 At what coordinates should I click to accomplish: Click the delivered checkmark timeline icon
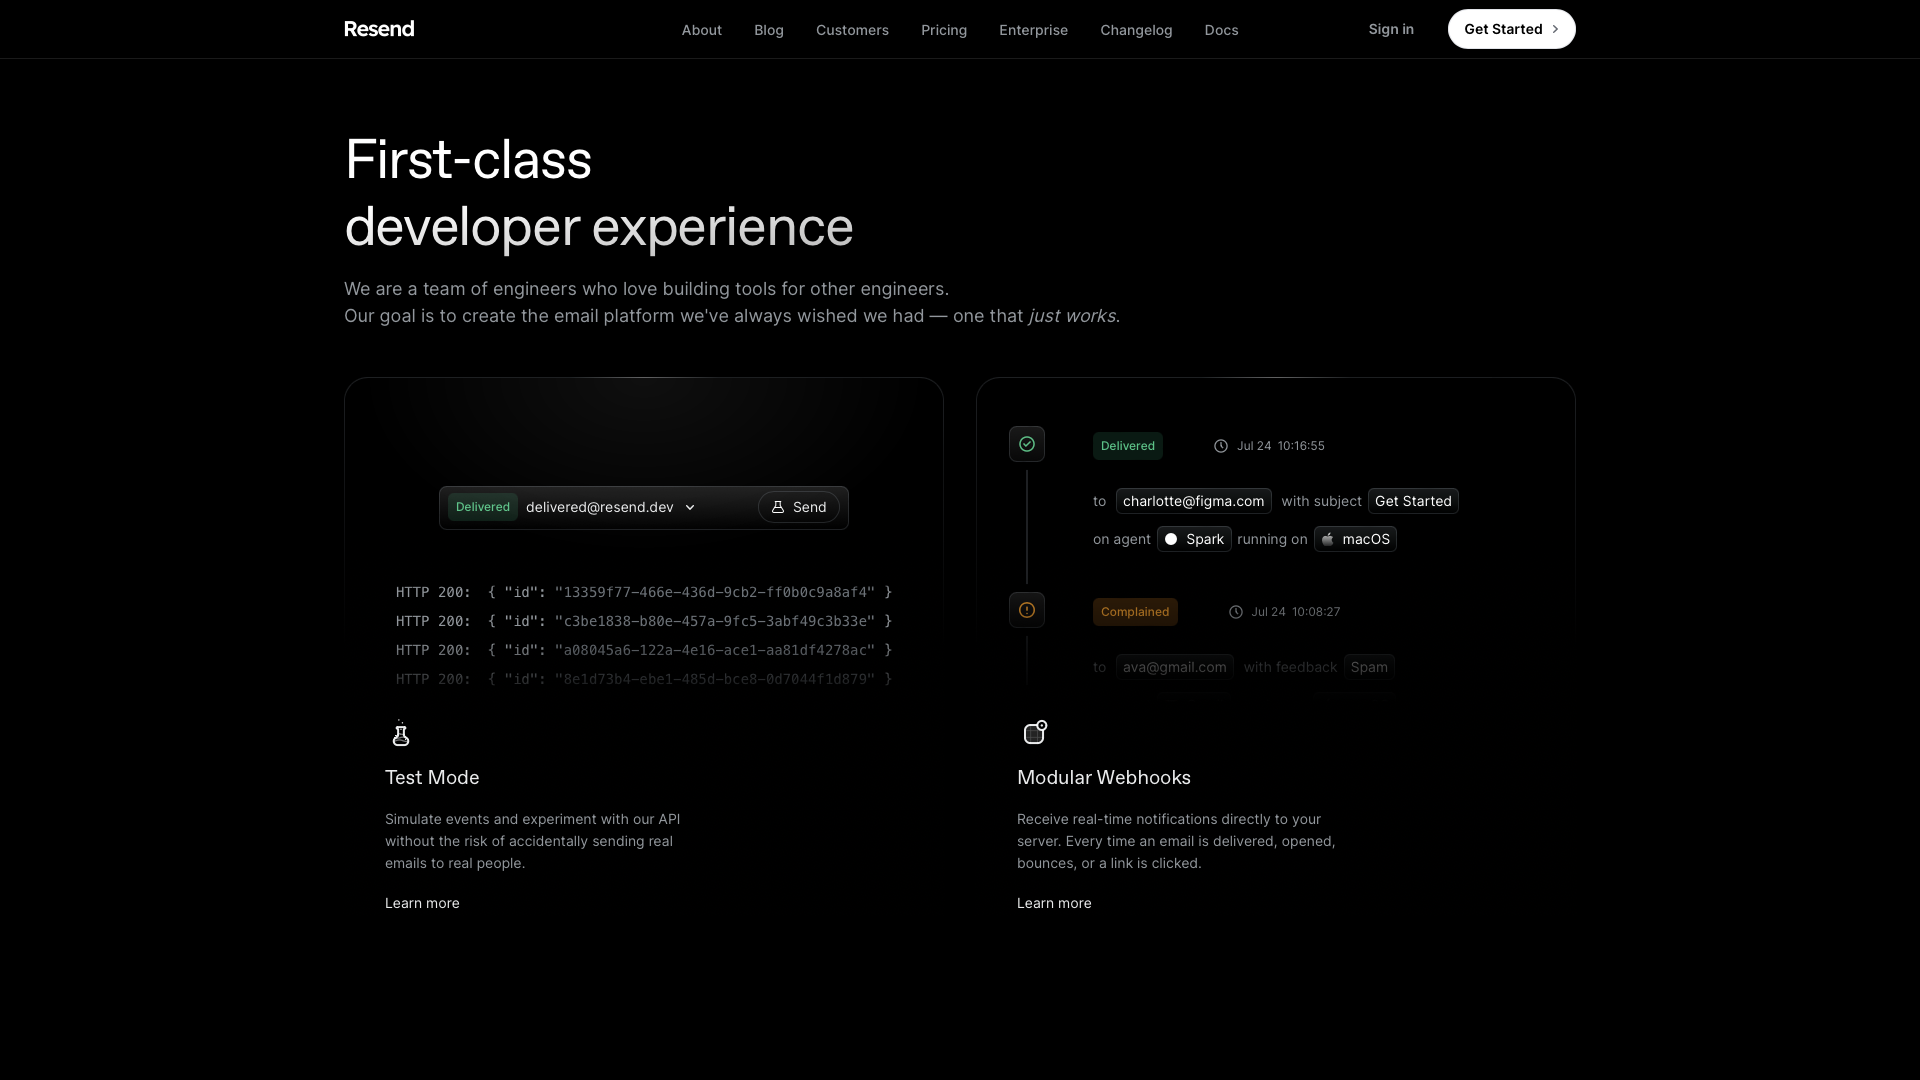[x=1027, y=444]
